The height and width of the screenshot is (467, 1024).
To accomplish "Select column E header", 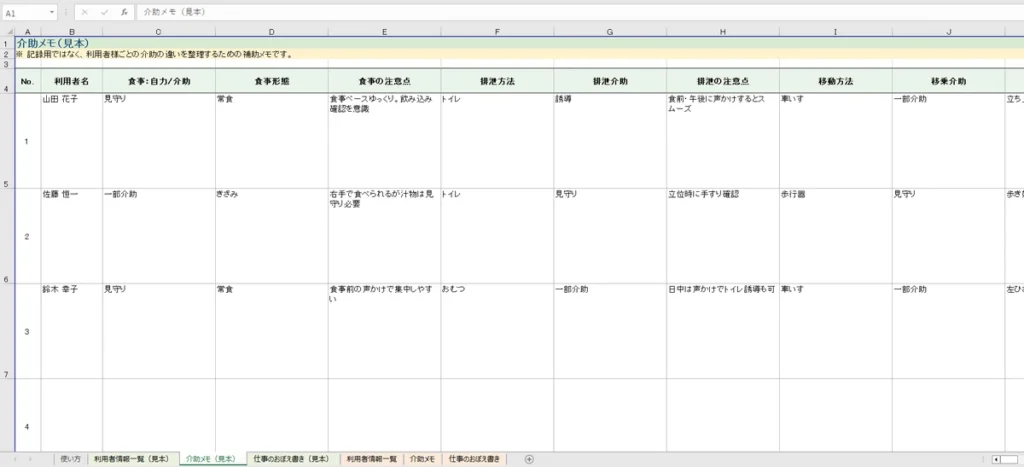I will tap(384, 32).
